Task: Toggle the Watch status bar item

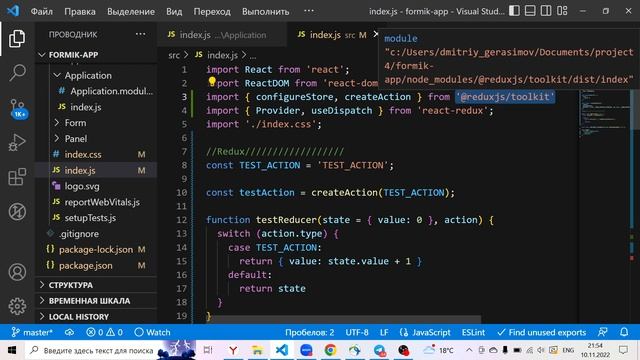Action: coord(152,332)
